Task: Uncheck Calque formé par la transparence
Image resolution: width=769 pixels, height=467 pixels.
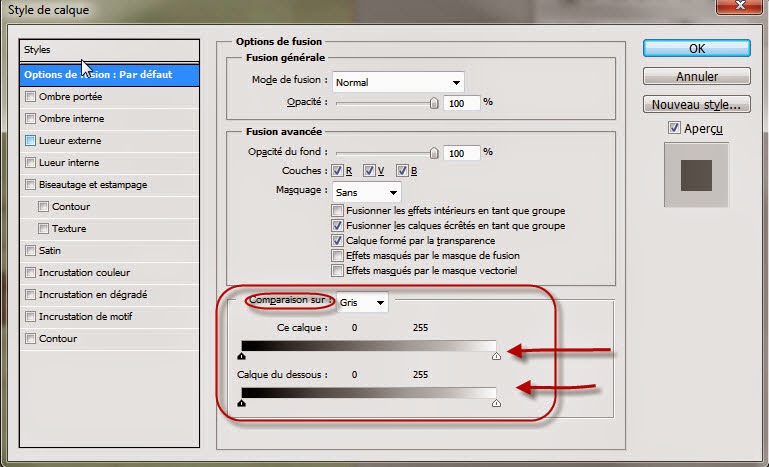Action: (x=337, y=241)
